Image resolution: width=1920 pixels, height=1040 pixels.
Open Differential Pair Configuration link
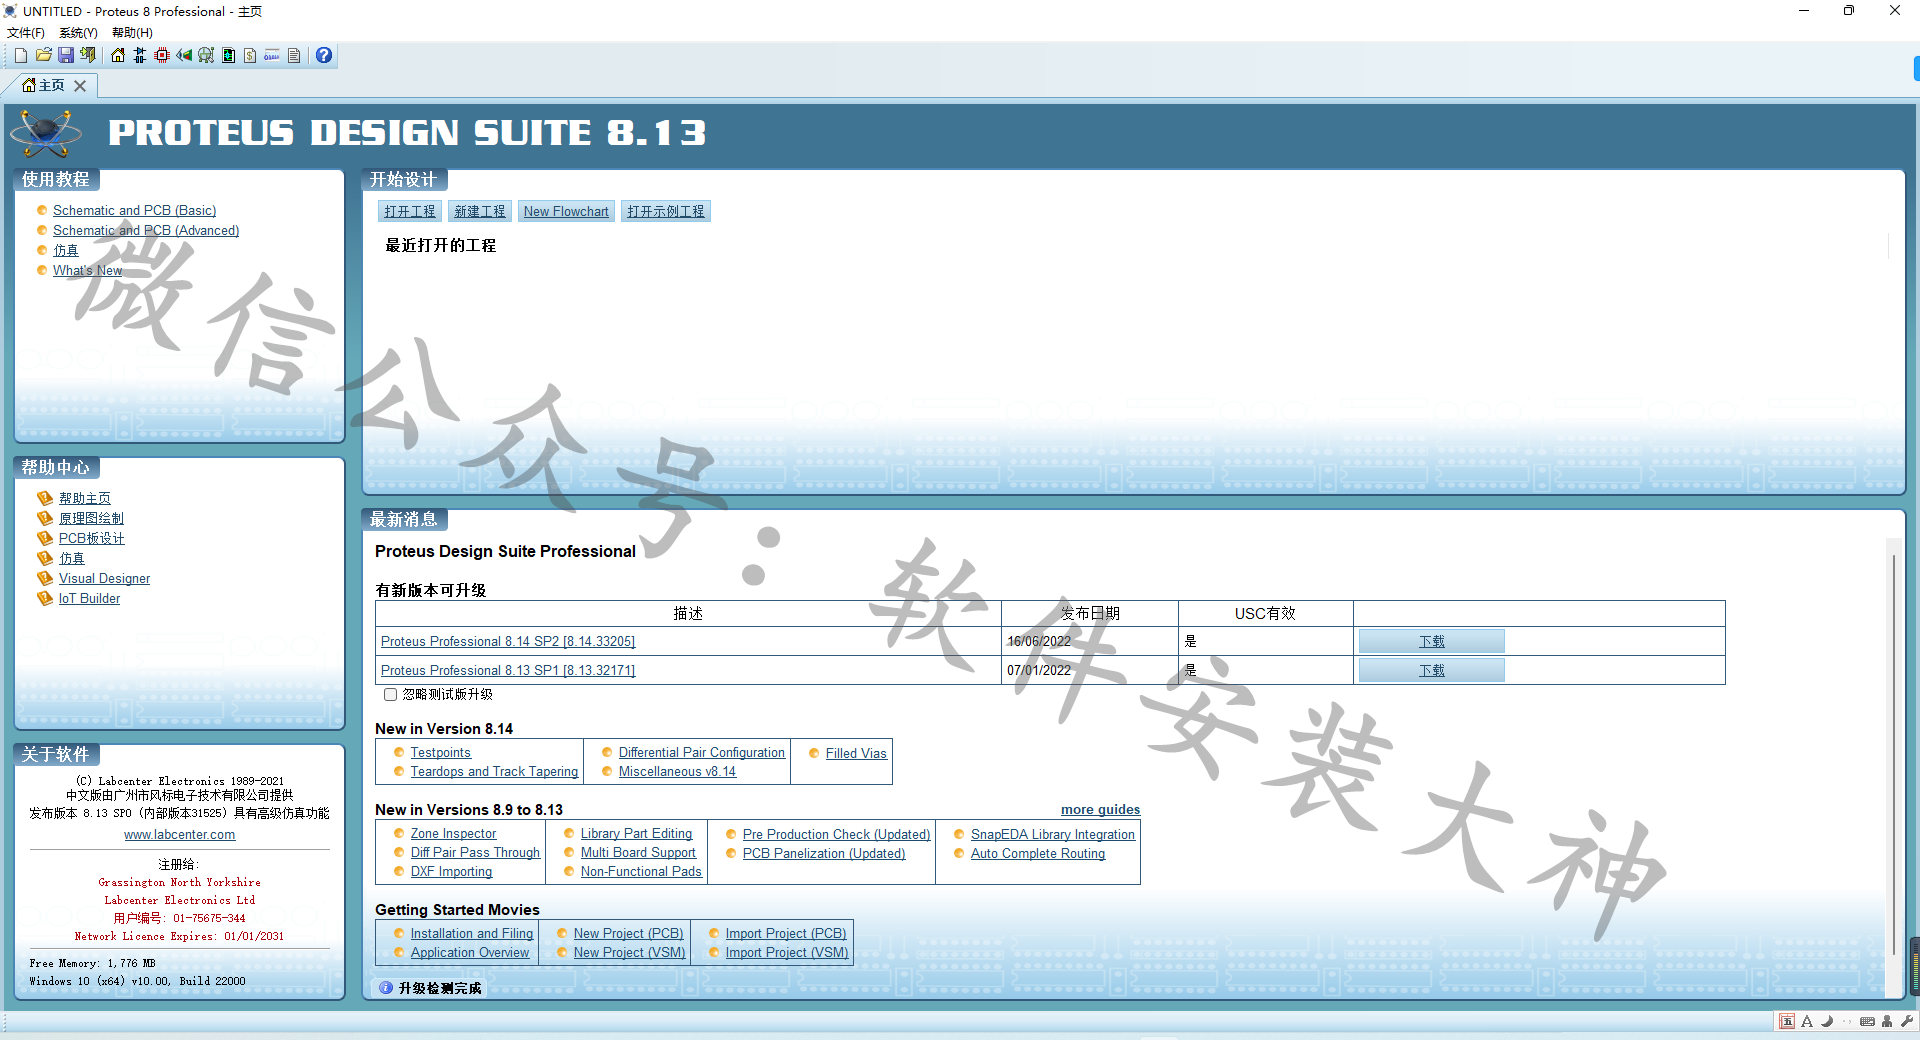pos(702,753)
